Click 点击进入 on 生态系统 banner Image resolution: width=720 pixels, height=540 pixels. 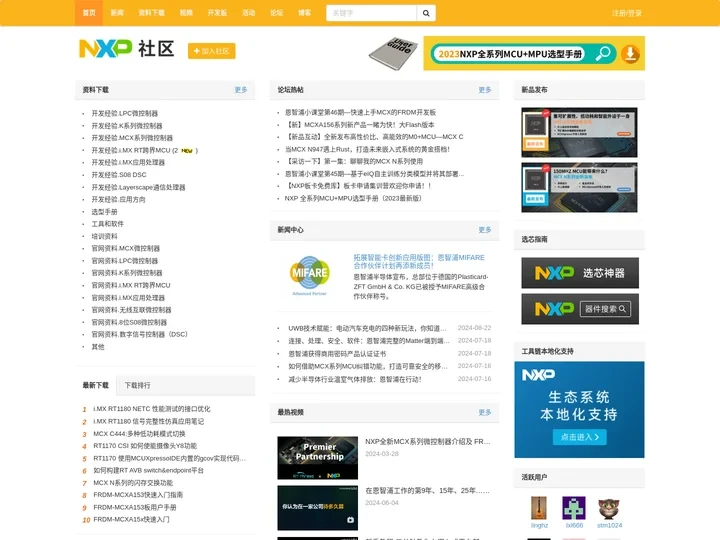(579, 437)
